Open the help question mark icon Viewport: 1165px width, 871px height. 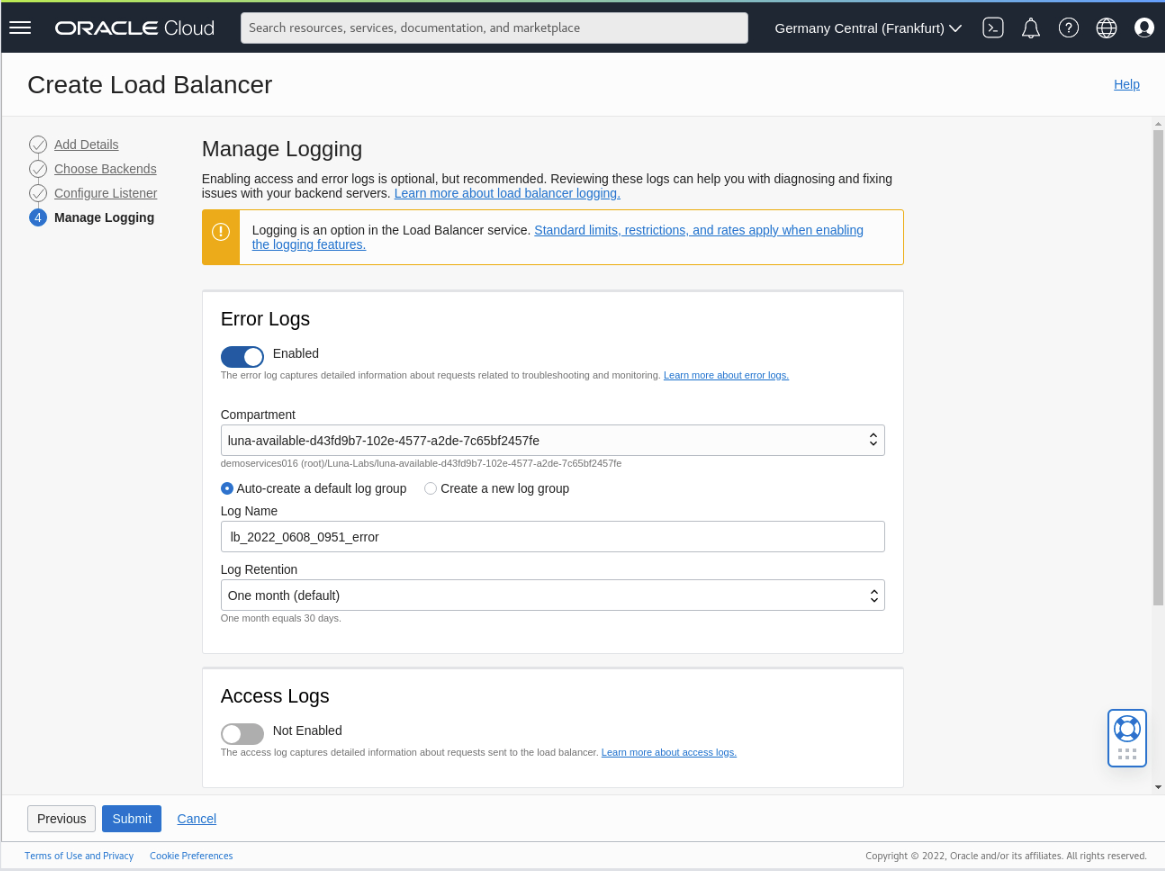pos(1069,27)
